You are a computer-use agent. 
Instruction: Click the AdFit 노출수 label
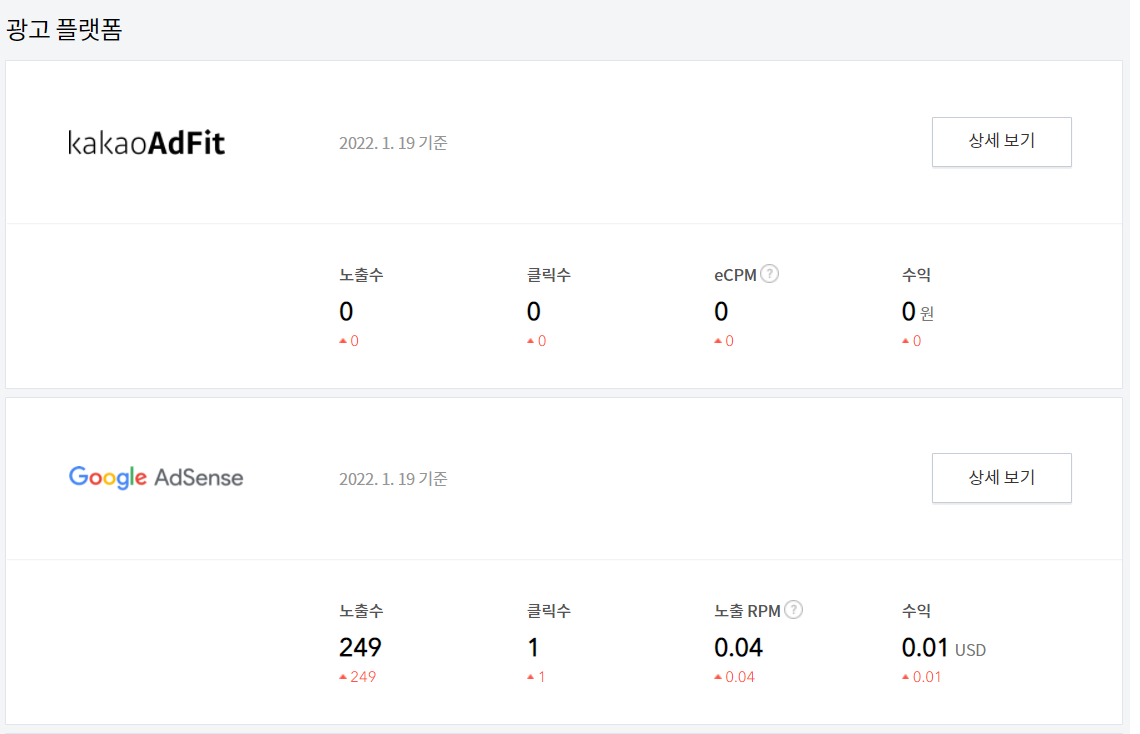click(x=361, y=275)
